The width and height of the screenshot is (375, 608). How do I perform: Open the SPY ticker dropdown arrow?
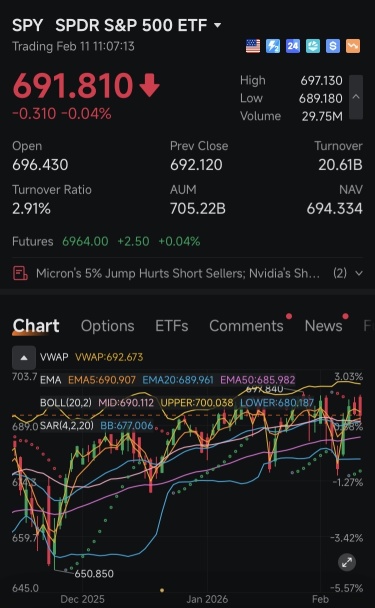(x=218, y=26)
